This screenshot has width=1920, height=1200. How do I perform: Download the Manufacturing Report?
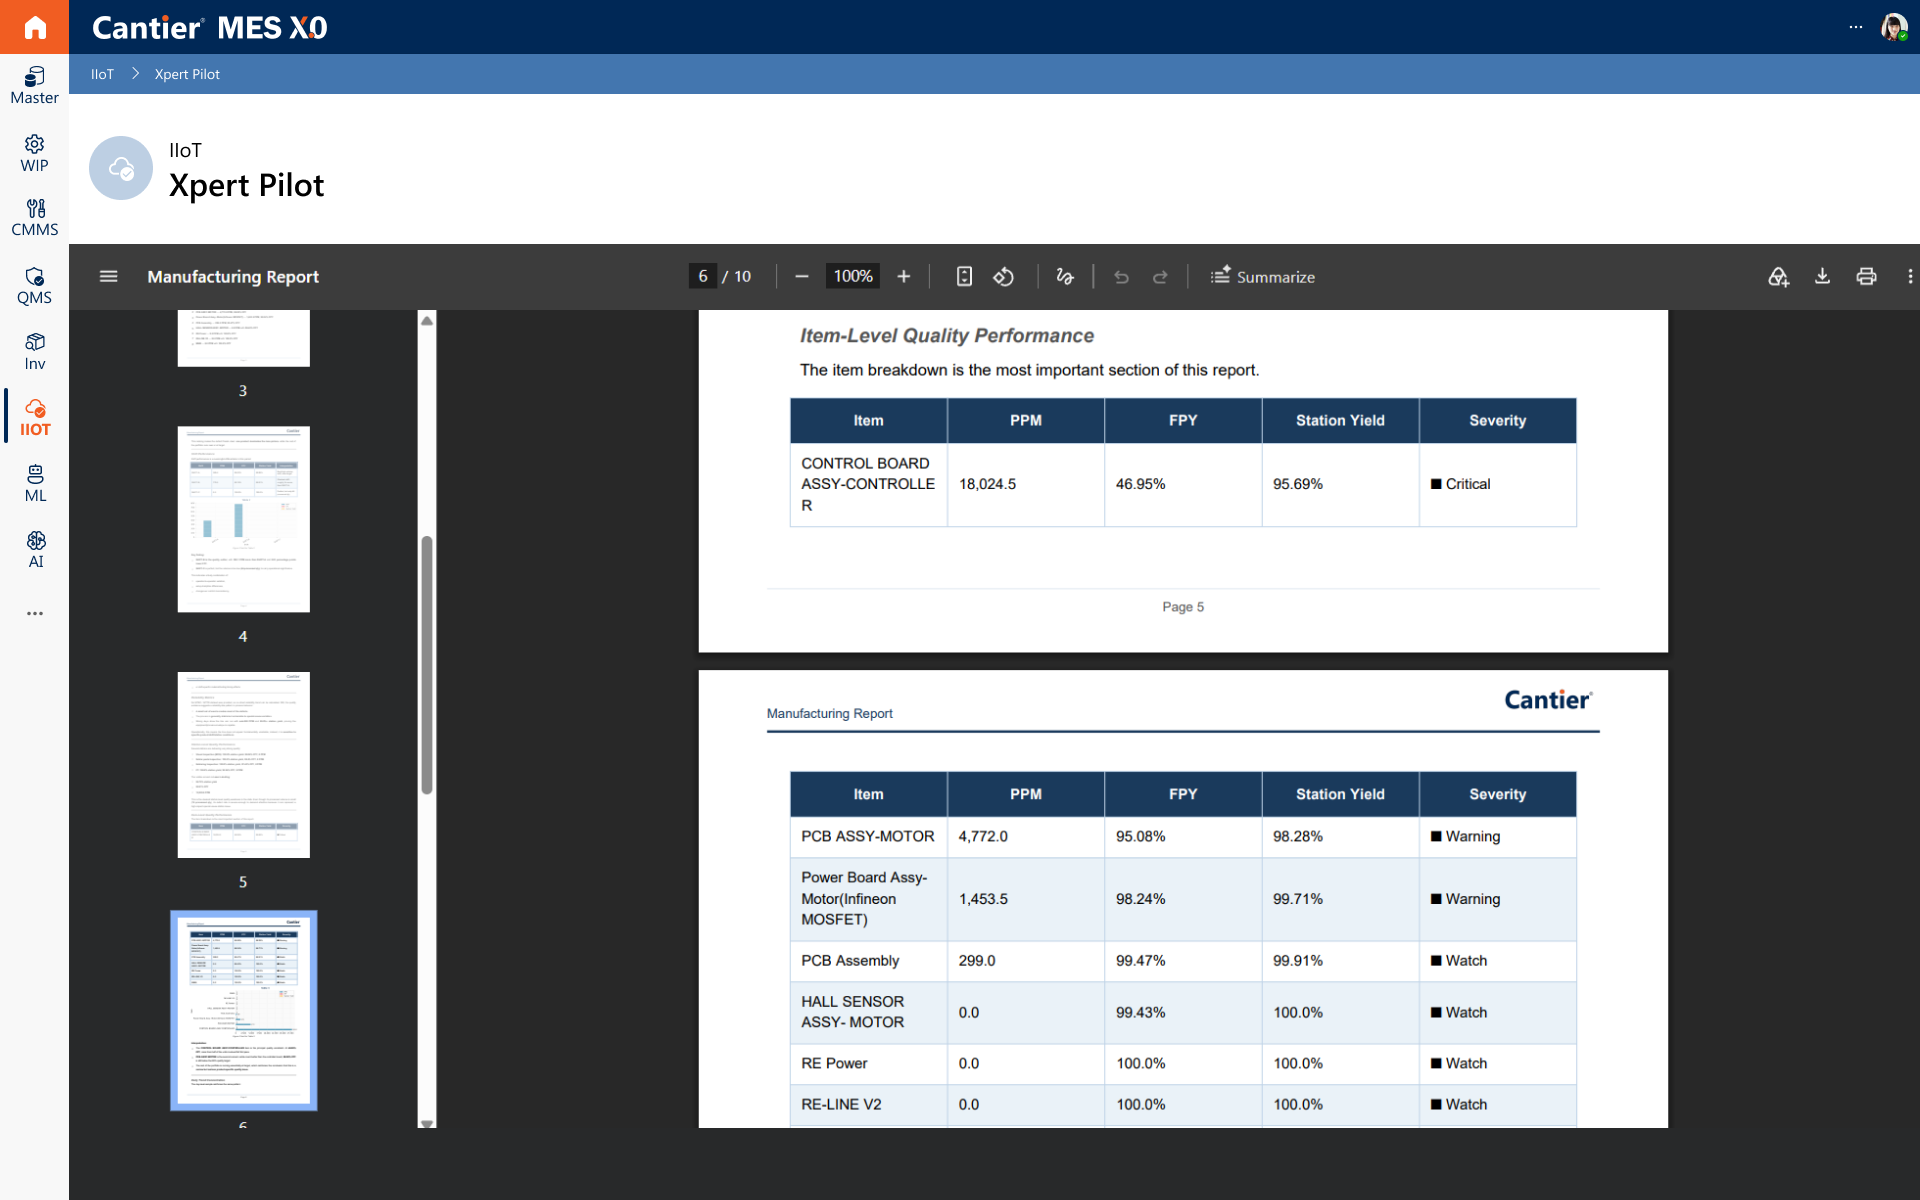1822,276
